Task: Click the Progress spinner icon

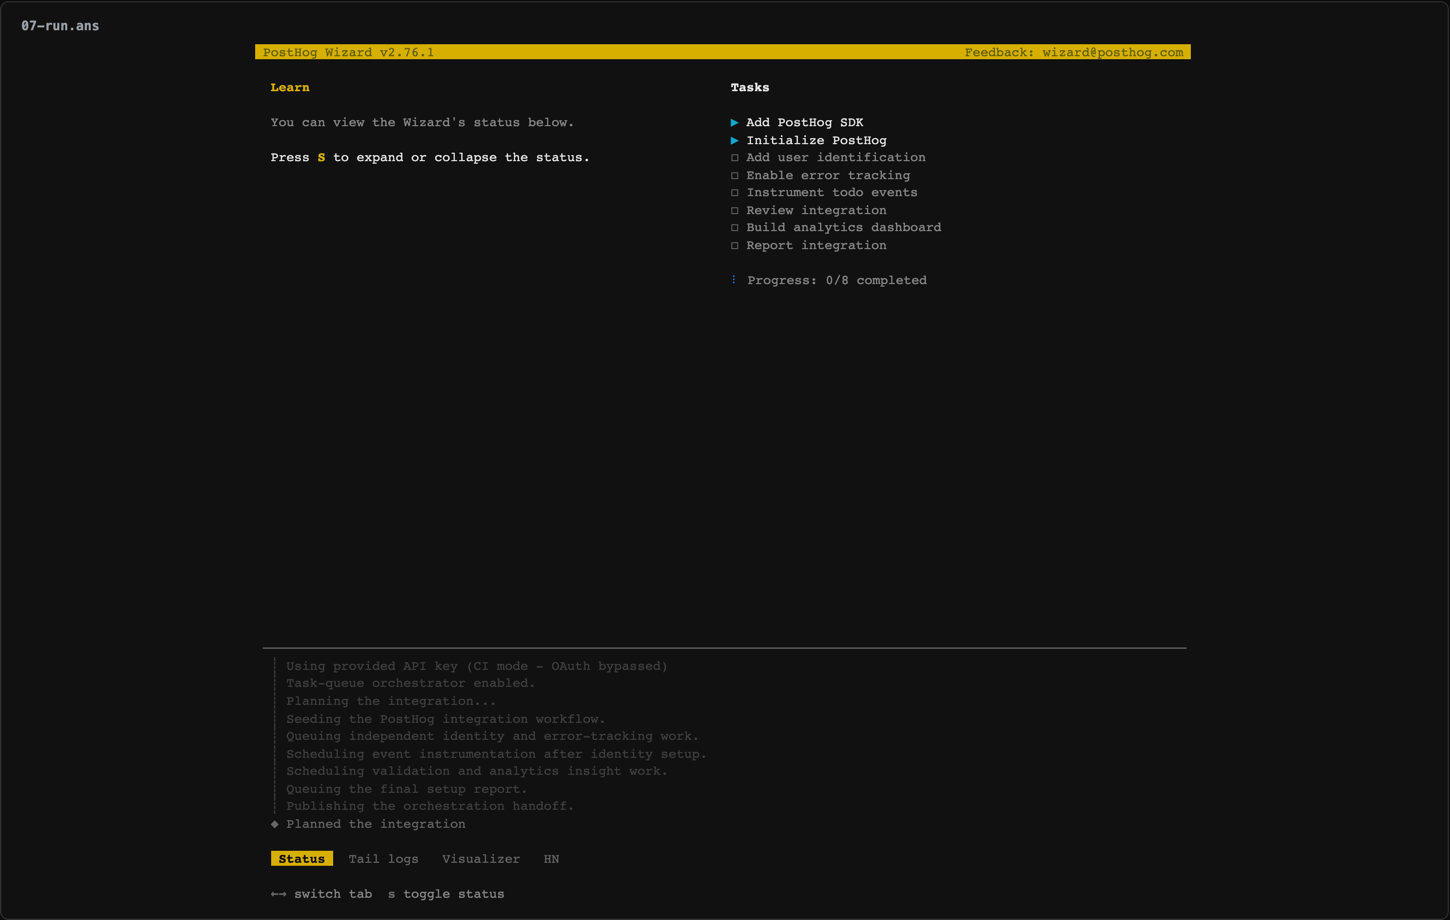Action: coord(734,280)
